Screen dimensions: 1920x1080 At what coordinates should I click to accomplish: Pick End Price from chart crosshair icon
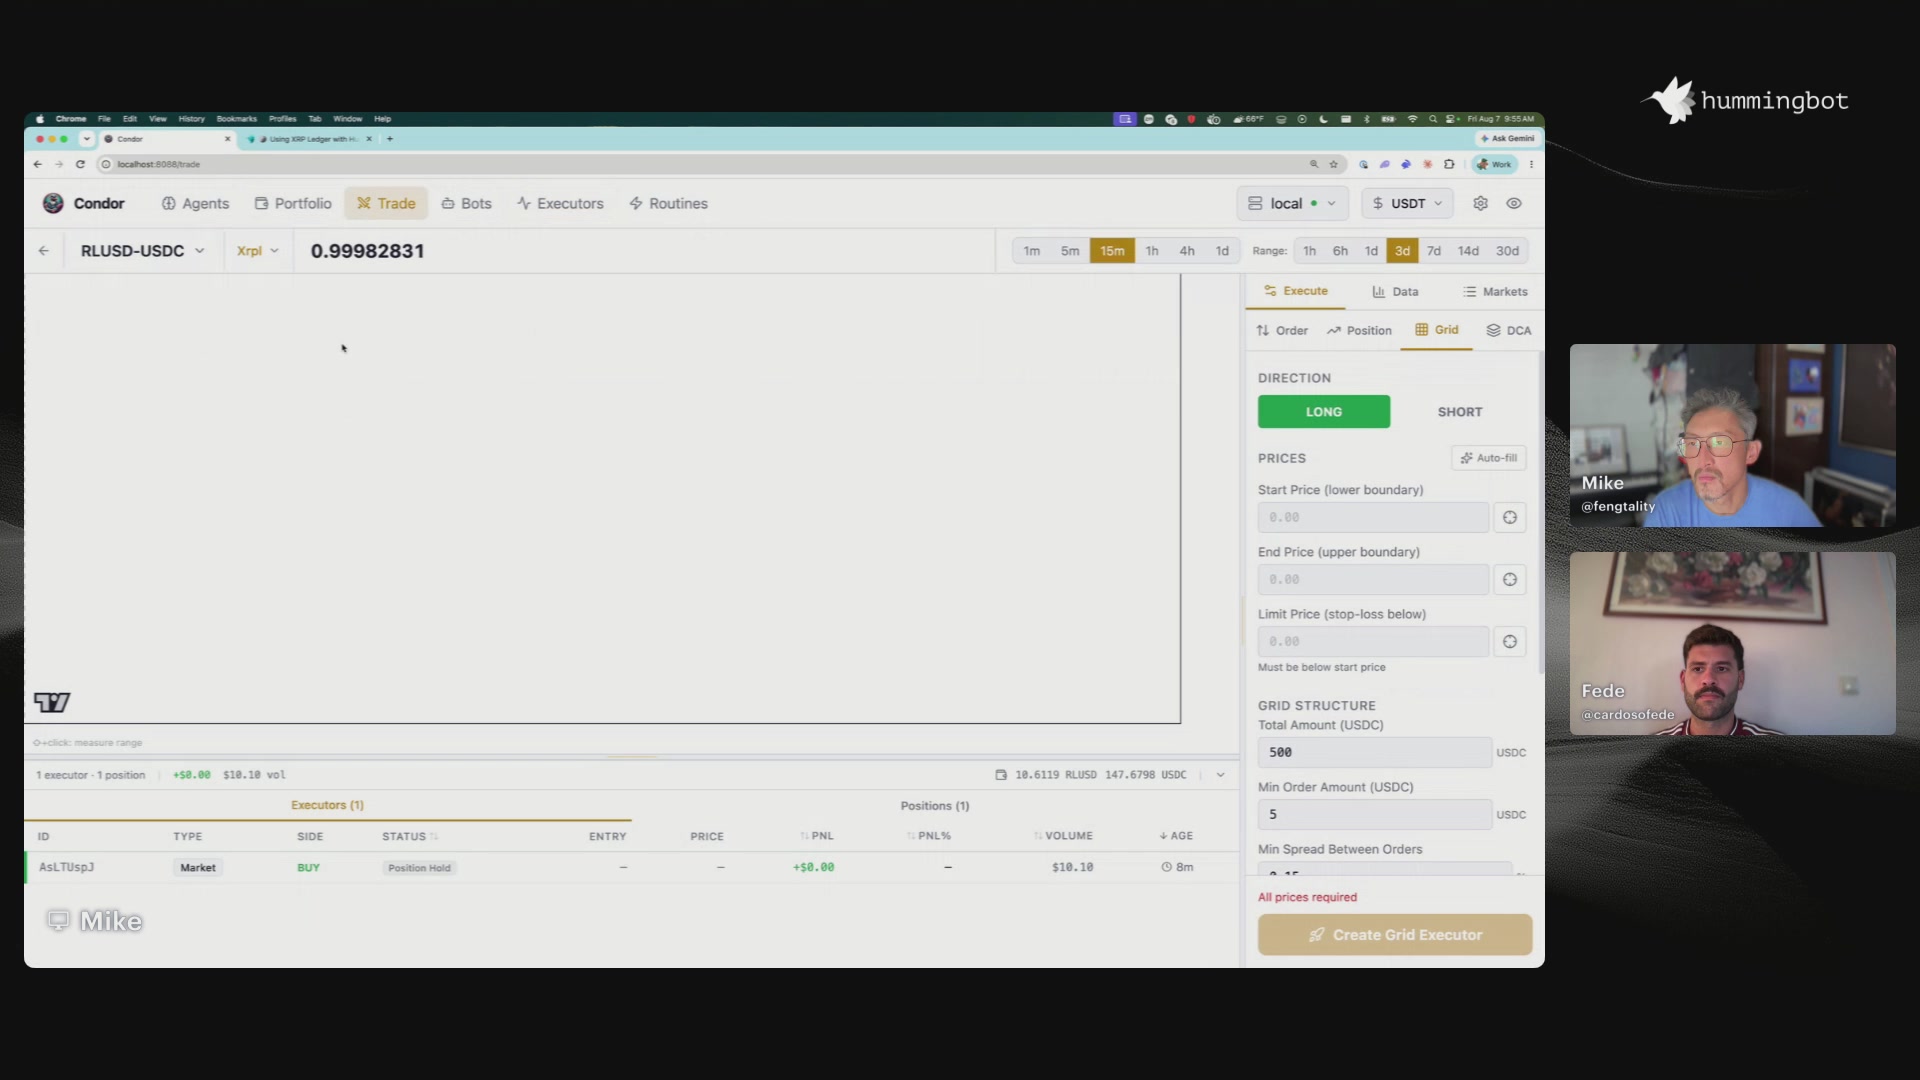pos(1510,579)
